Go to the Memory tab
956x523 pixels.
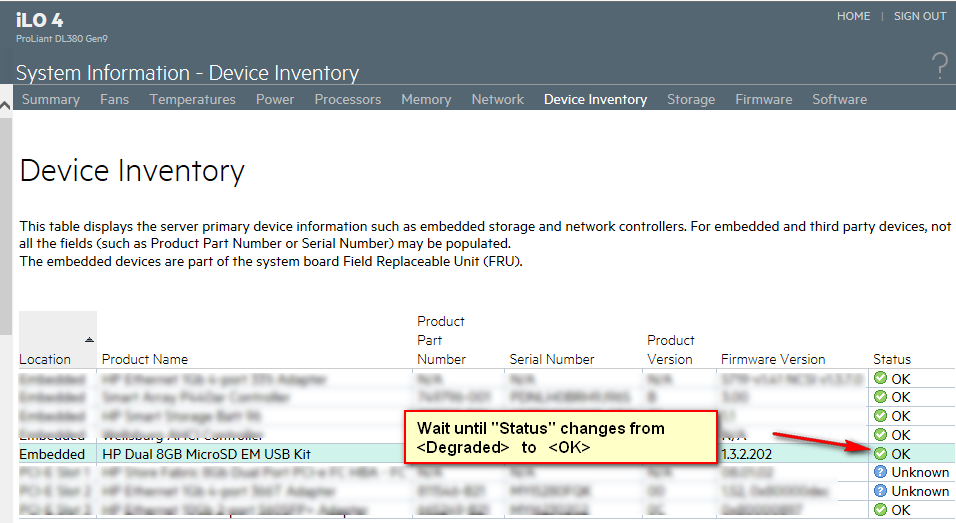point(426,99)
